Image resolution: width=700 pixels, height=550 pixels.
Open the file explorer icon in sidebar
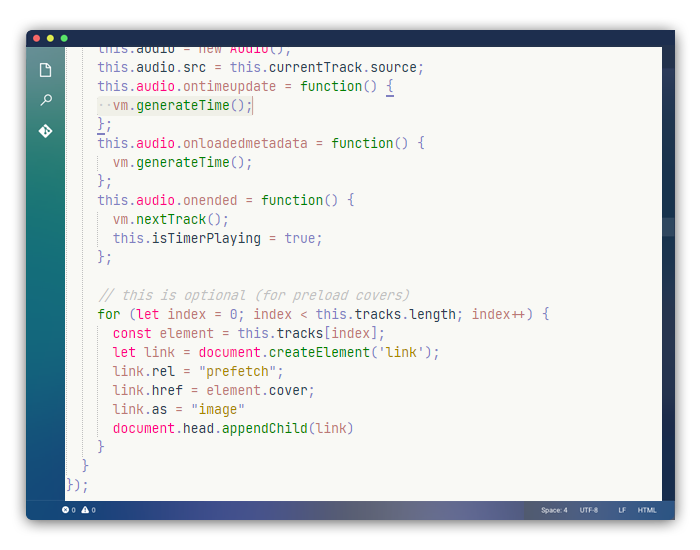tap(46, 70)
